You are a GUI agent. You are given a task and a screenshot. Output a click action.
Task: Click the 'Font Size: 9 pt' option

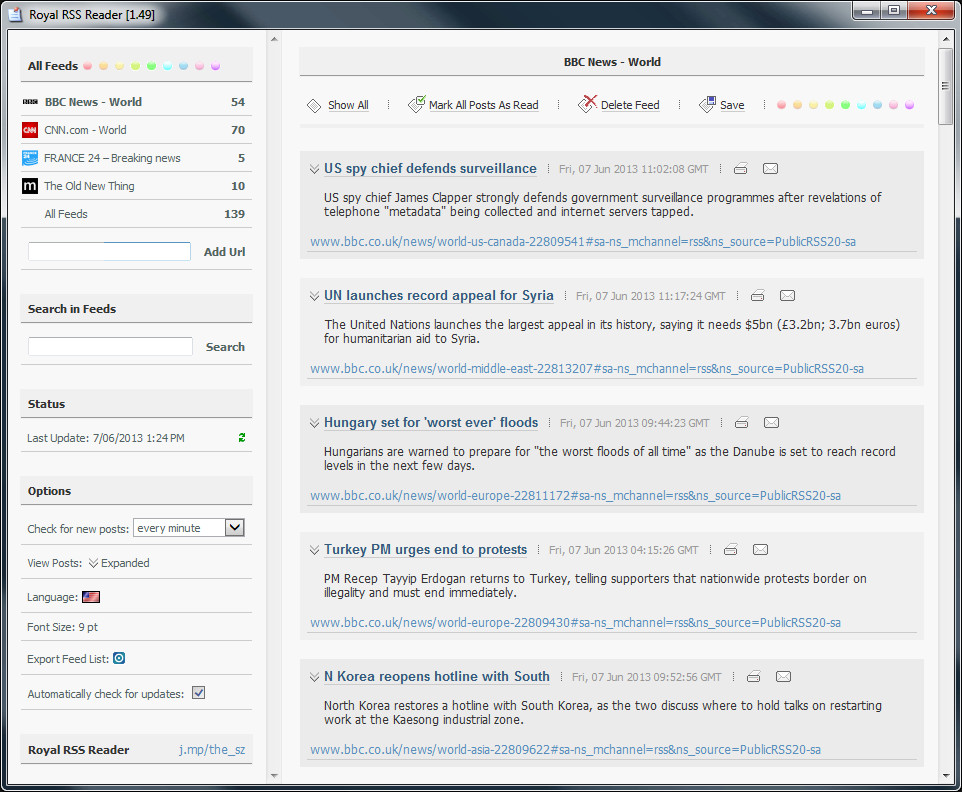coord(63,627)
